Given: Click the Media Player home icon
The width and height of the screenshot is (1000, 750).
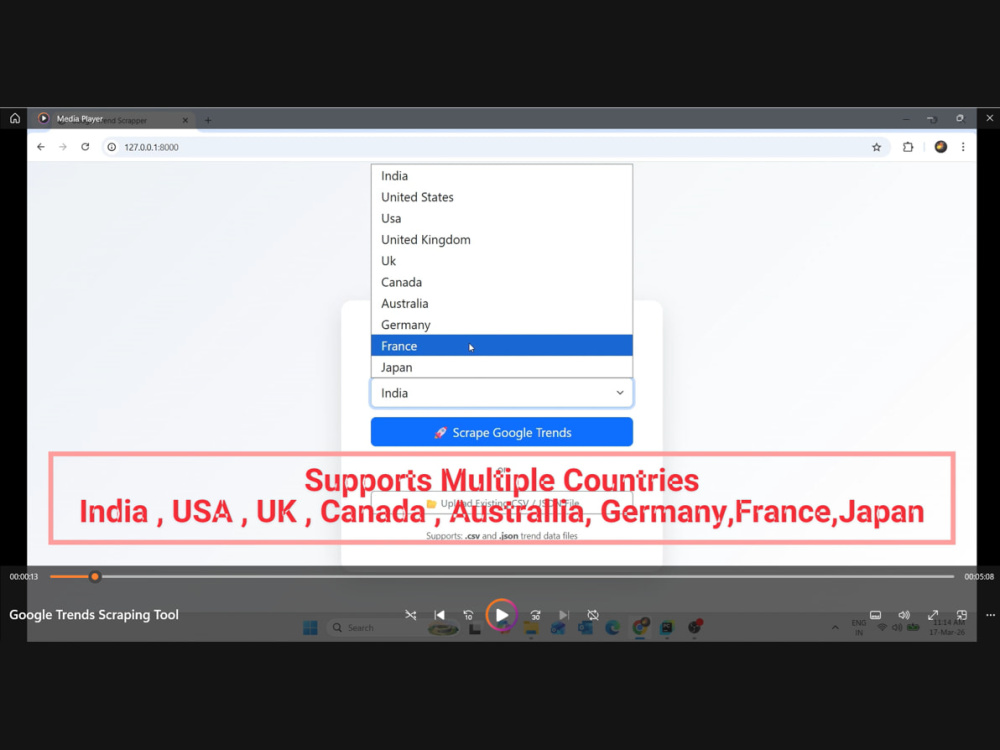Looking at the screenshot, I should point(15,118).
